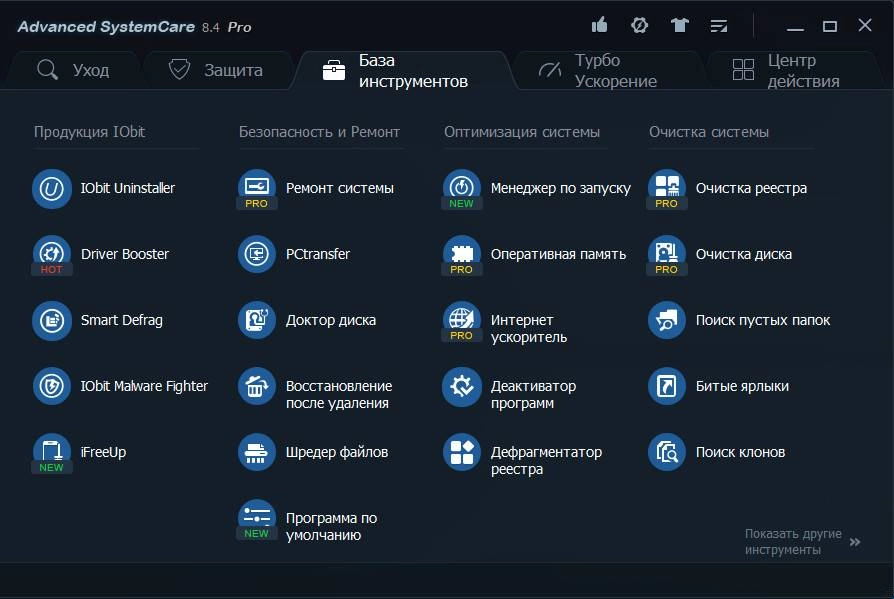Expand more tools with double-chevron arrow

click(x=855, y=542)
